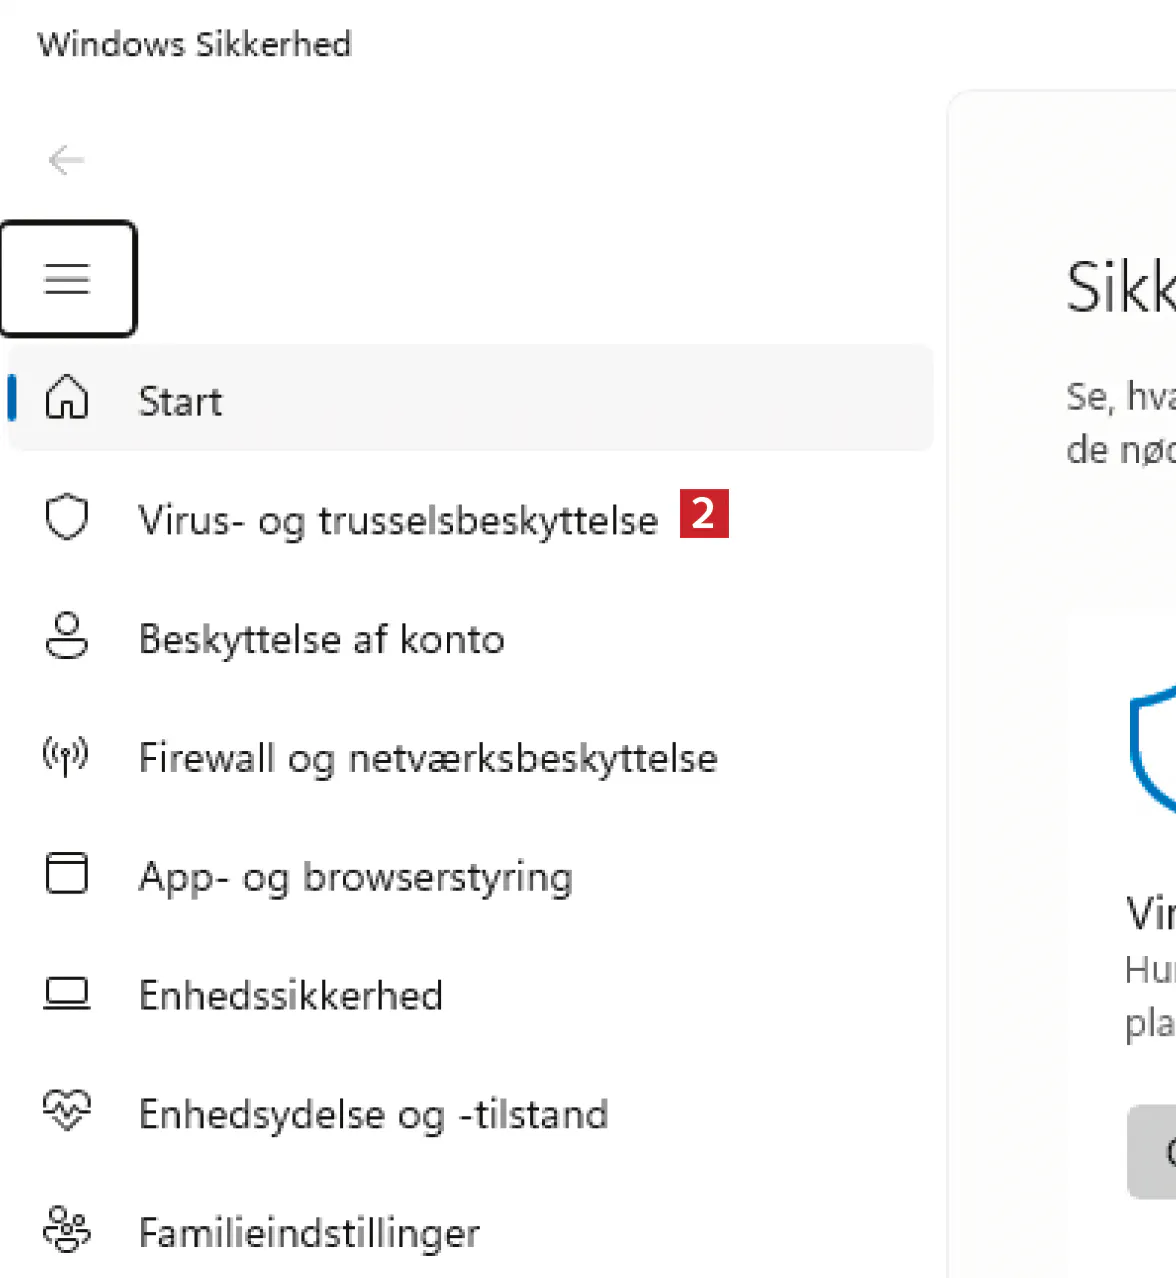Toggle the hamburger navigation menu
The width and height of the screenshot is (1176, 1278).
click(x=67, y=279)
